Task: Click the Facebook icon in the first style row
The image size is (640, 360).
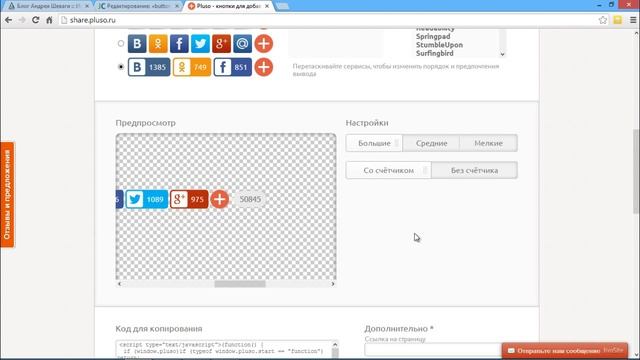Action: [x=179, y=44]
